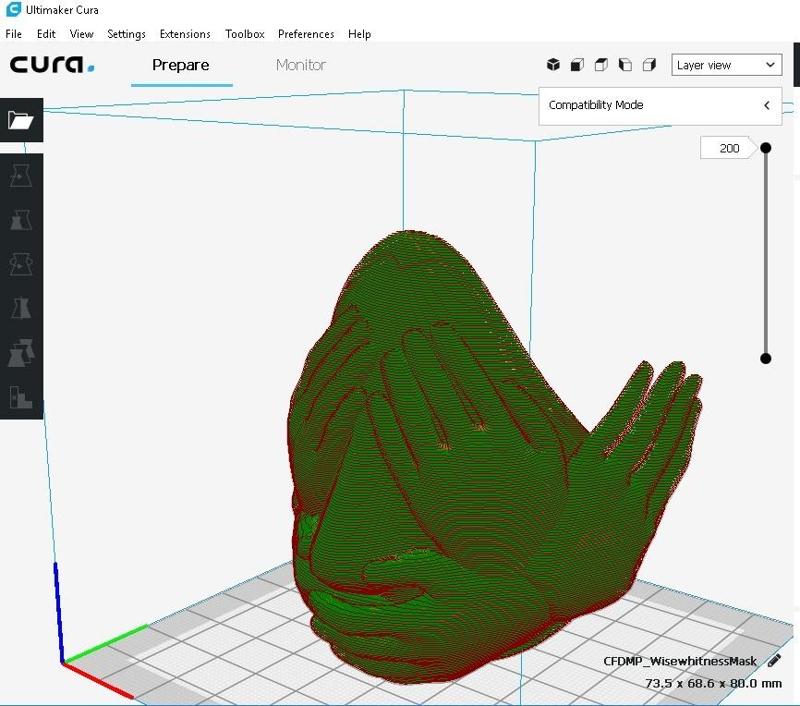Select the Scale tool in the sidebar

click(21, 220)
